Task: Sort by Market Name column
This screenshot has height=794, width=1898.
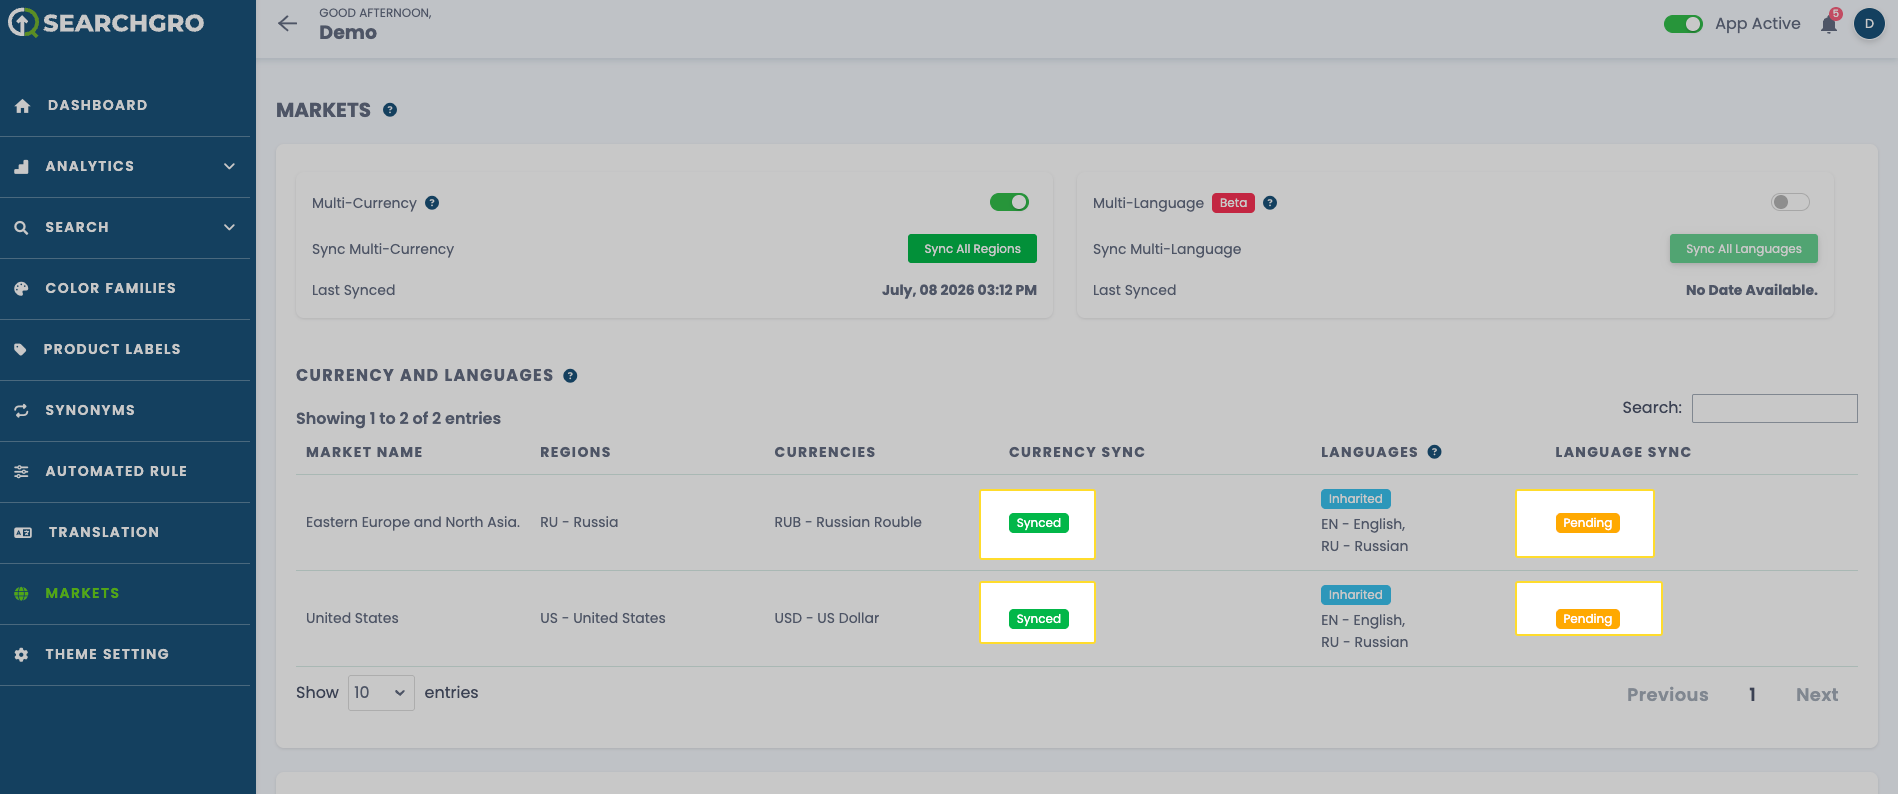Action: [364, 452]
